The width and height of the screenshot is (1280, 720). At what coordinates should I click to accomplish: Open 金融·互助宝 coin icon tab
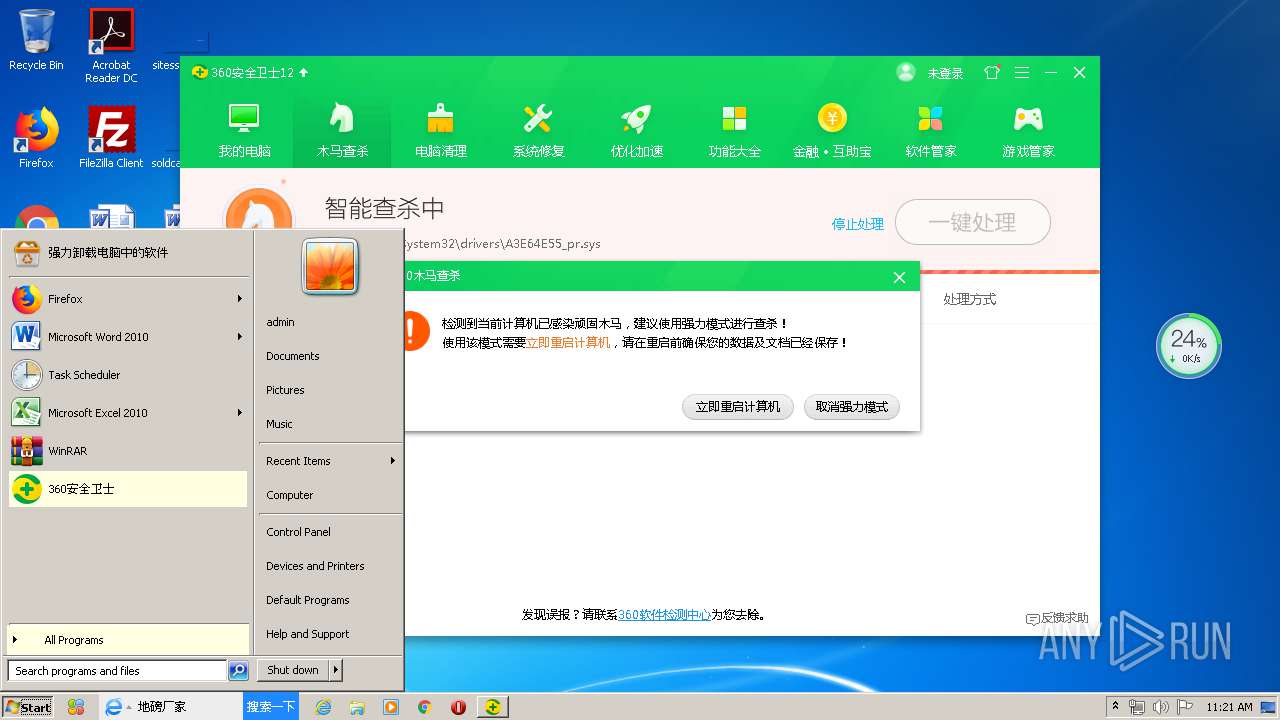[x=832, y=130]
